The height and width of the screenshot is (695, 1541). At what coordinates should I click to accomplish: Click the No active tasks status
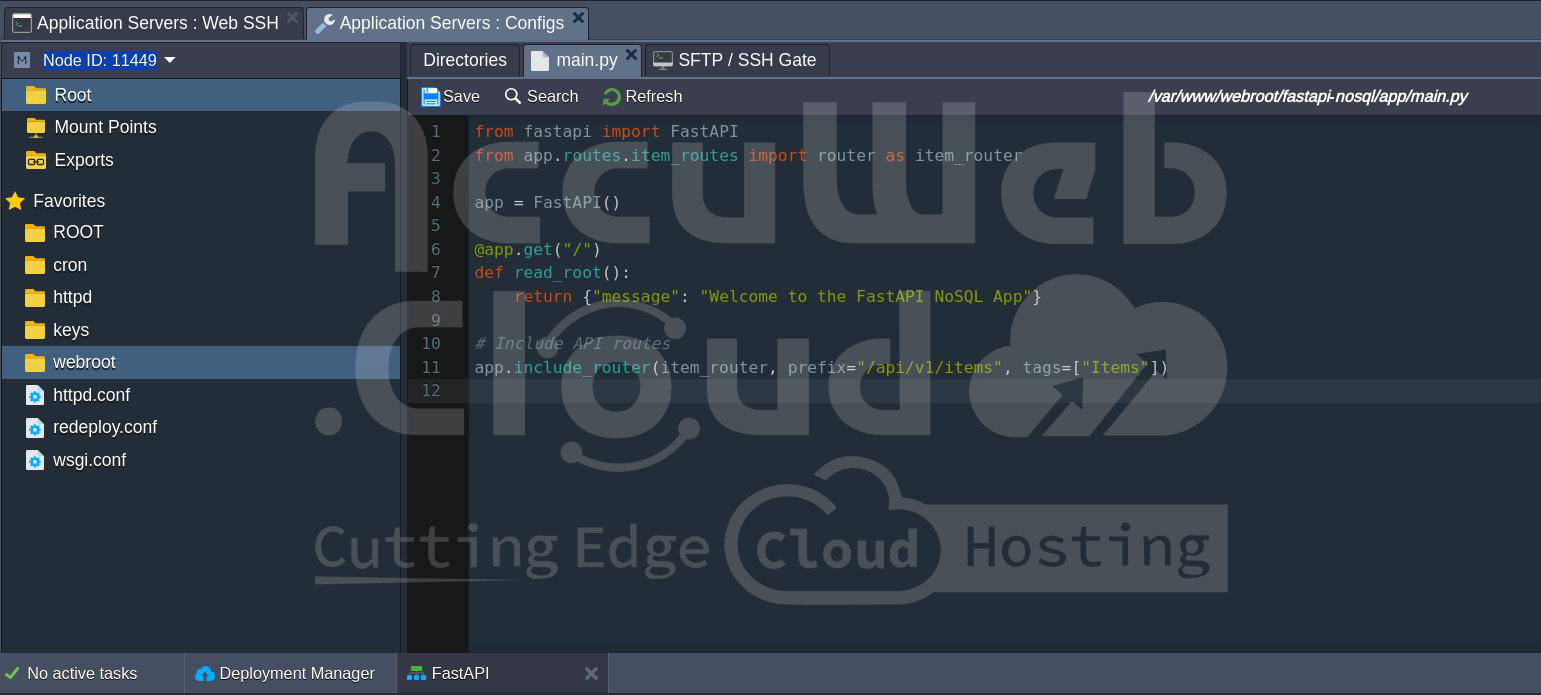click(x=82, y=674)
